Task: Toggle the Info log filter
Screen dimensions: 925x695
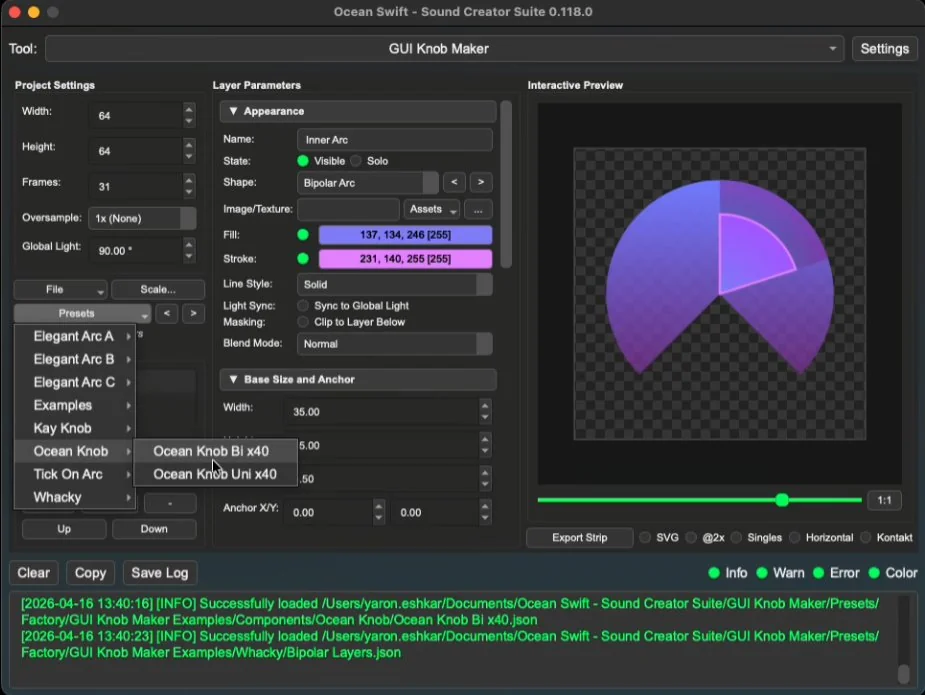Action: click(714, 573)
